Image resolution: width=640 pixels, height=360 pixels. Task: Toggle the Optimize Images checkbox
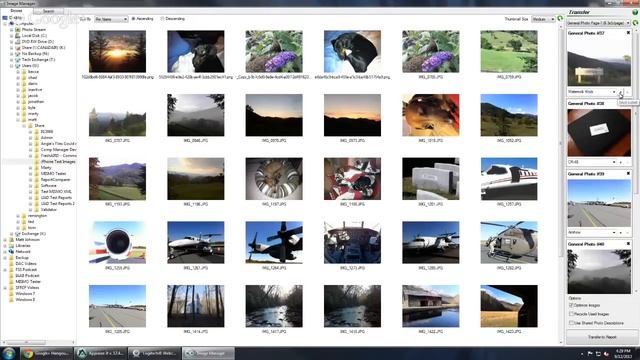[x=571, y=305]
